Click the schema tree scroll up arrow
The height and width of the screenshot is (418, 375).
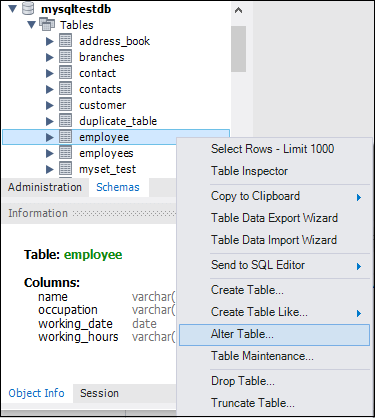238,11
